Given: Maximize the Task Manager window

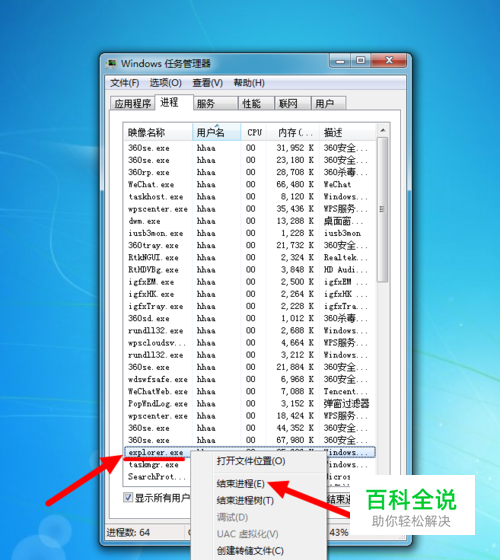Looking at the screenshot, I should coord(361,61).
